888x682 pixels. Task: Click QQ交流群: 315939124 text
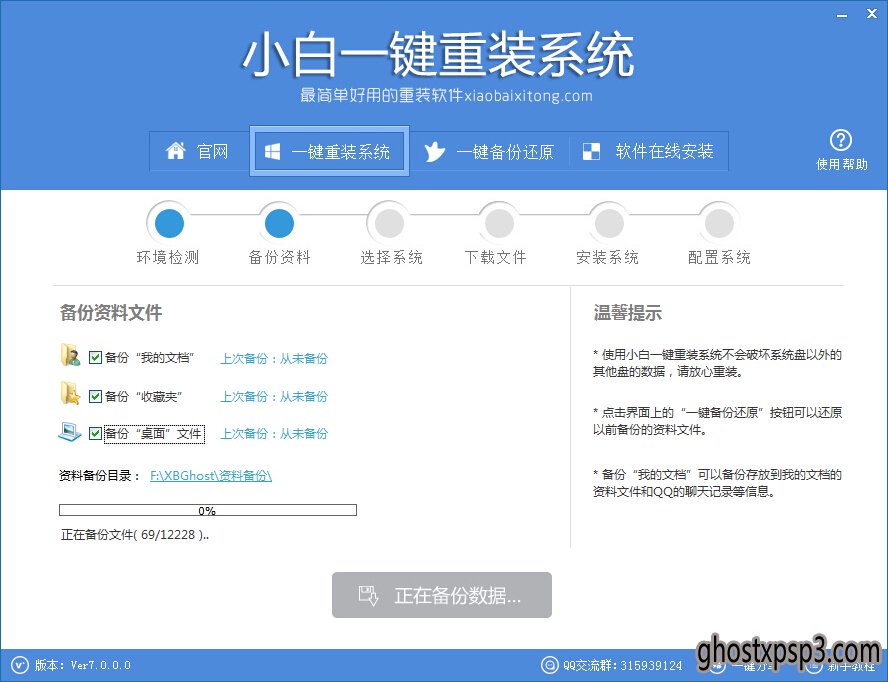(622, 665)
